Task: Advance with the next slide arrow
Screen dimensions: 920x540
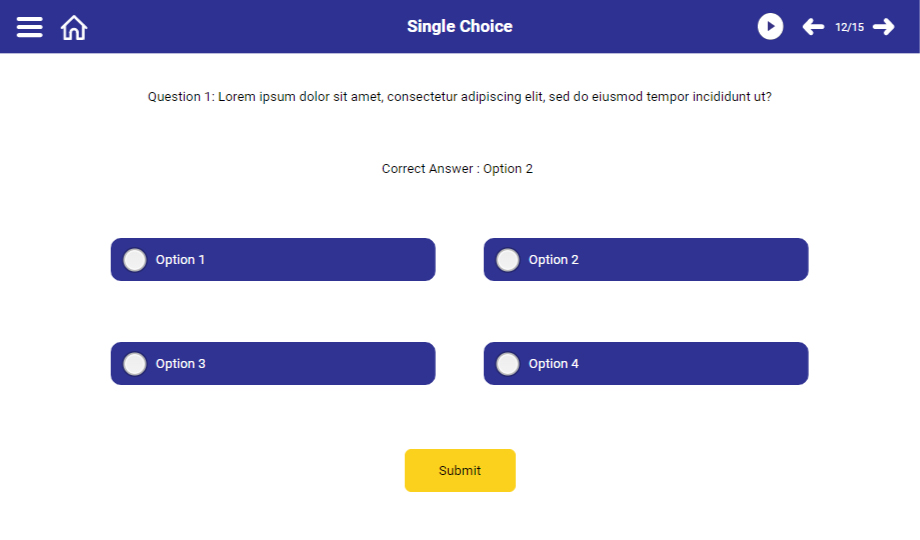Action: point(883,27)
